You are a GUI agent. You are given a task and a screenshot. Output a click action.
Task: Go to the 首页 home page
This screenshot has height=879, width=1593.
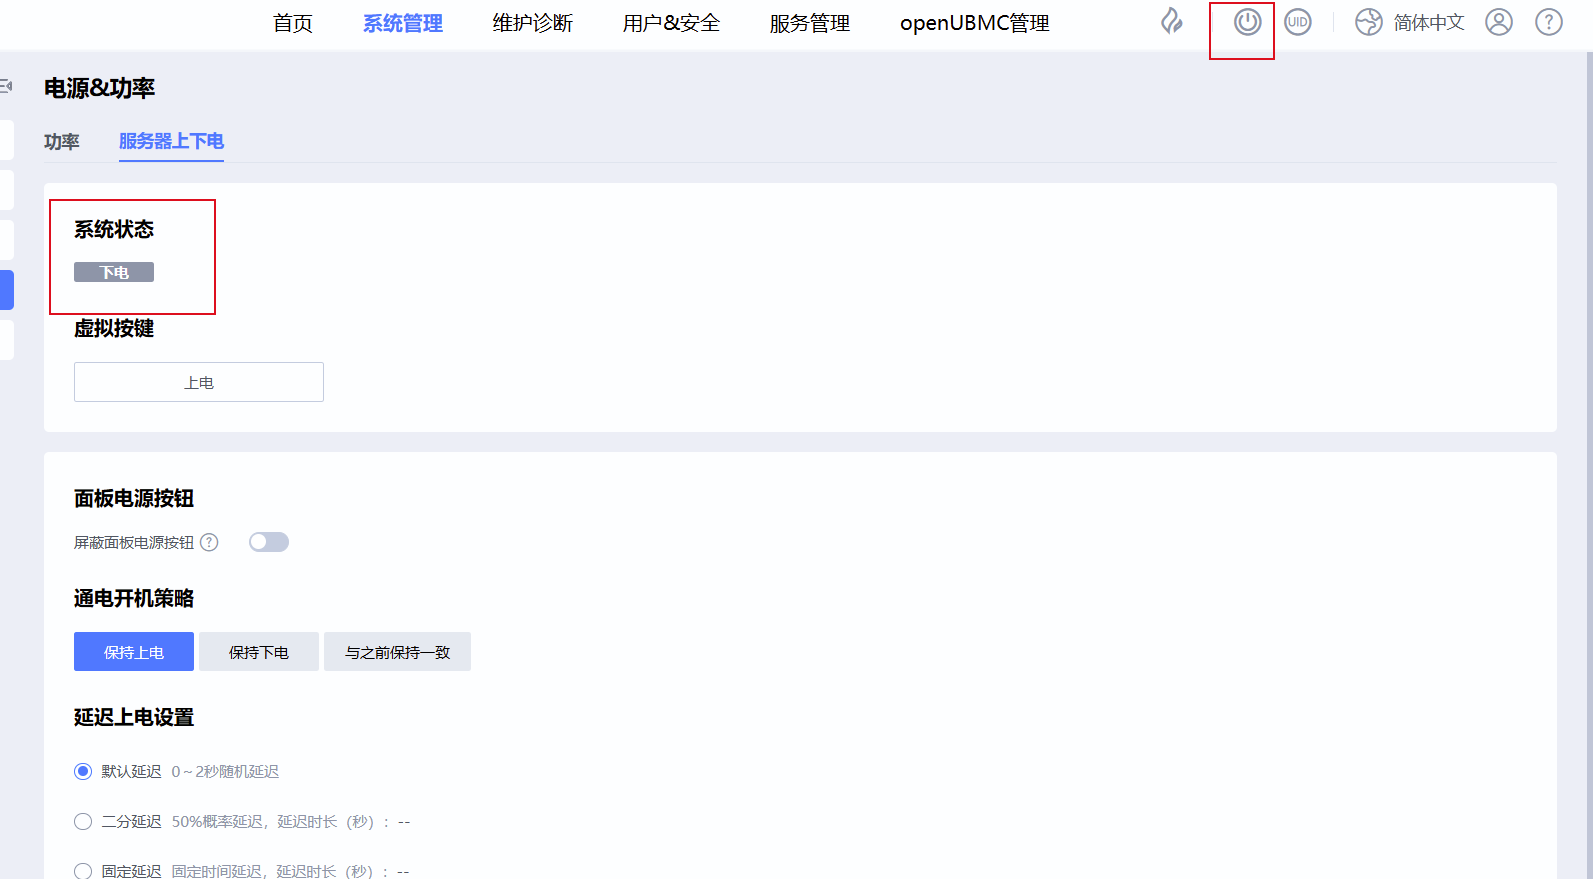click(x=292, y=23)
